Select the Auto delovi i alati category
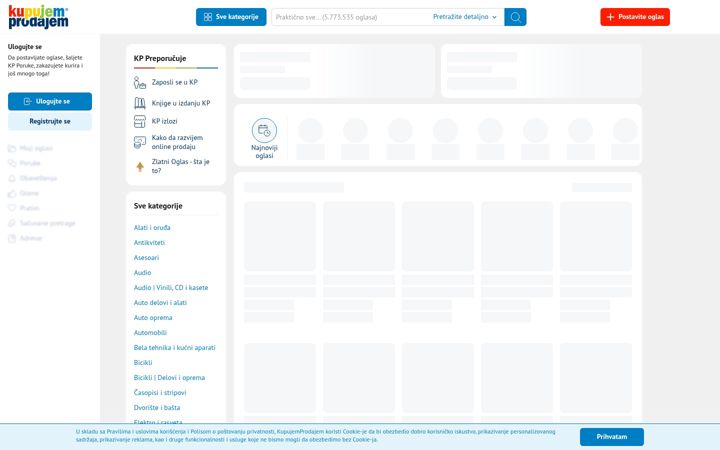This screenshot has height=450, width=720. (x=160, y=303)
